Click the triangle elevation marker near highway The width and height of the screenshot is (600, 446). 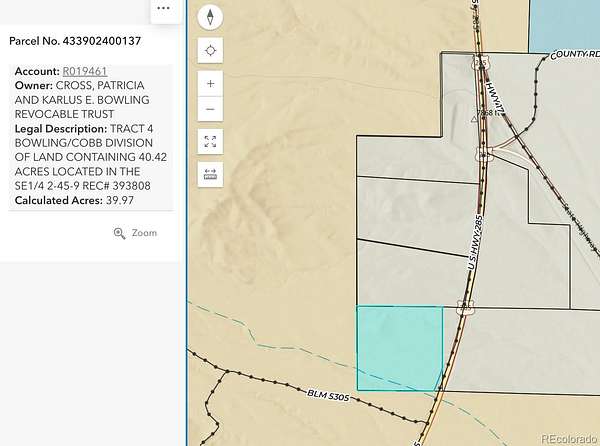pyautogui.click(x=475, y=118)
